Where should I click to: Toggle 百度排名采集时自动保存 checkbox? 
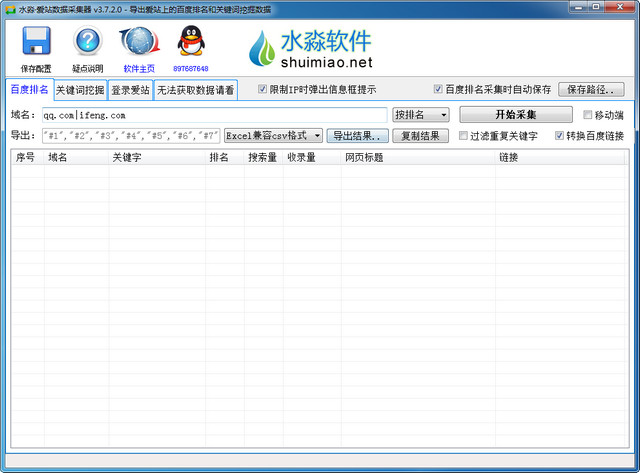[438, 89]
